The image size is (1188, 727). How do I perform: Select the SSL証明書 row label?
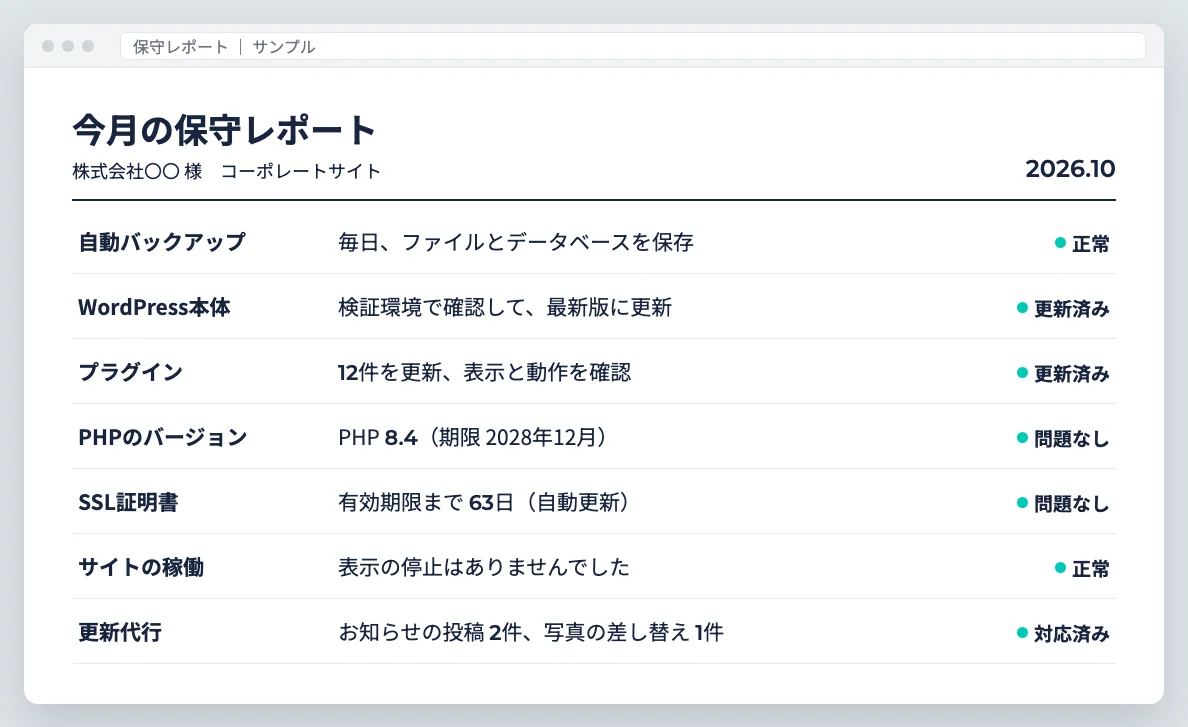[129, 503]
